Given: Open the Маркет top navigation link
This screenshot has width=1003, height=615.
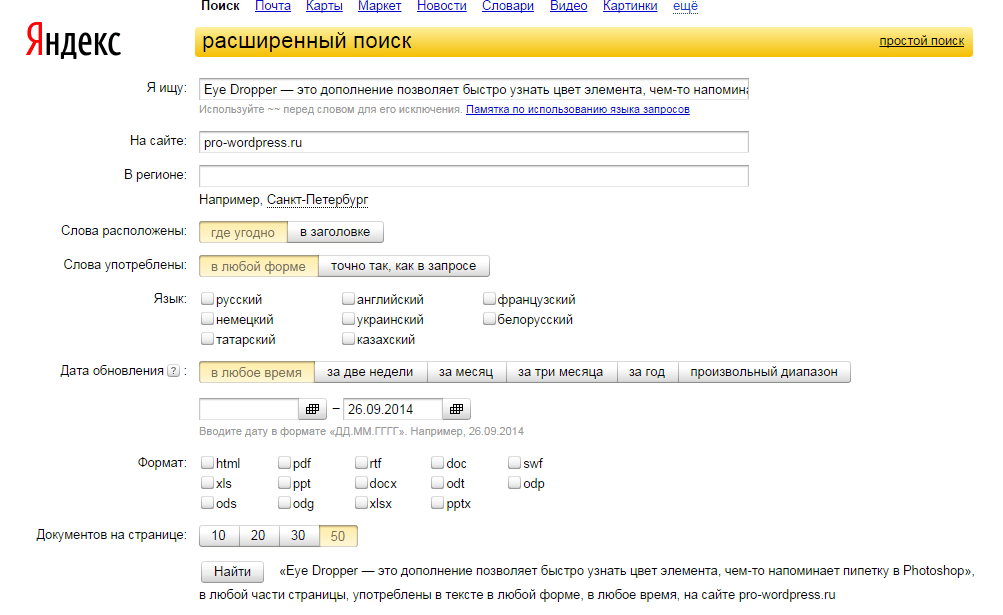Looking at the screenshot, I should (x=379, y=6).
